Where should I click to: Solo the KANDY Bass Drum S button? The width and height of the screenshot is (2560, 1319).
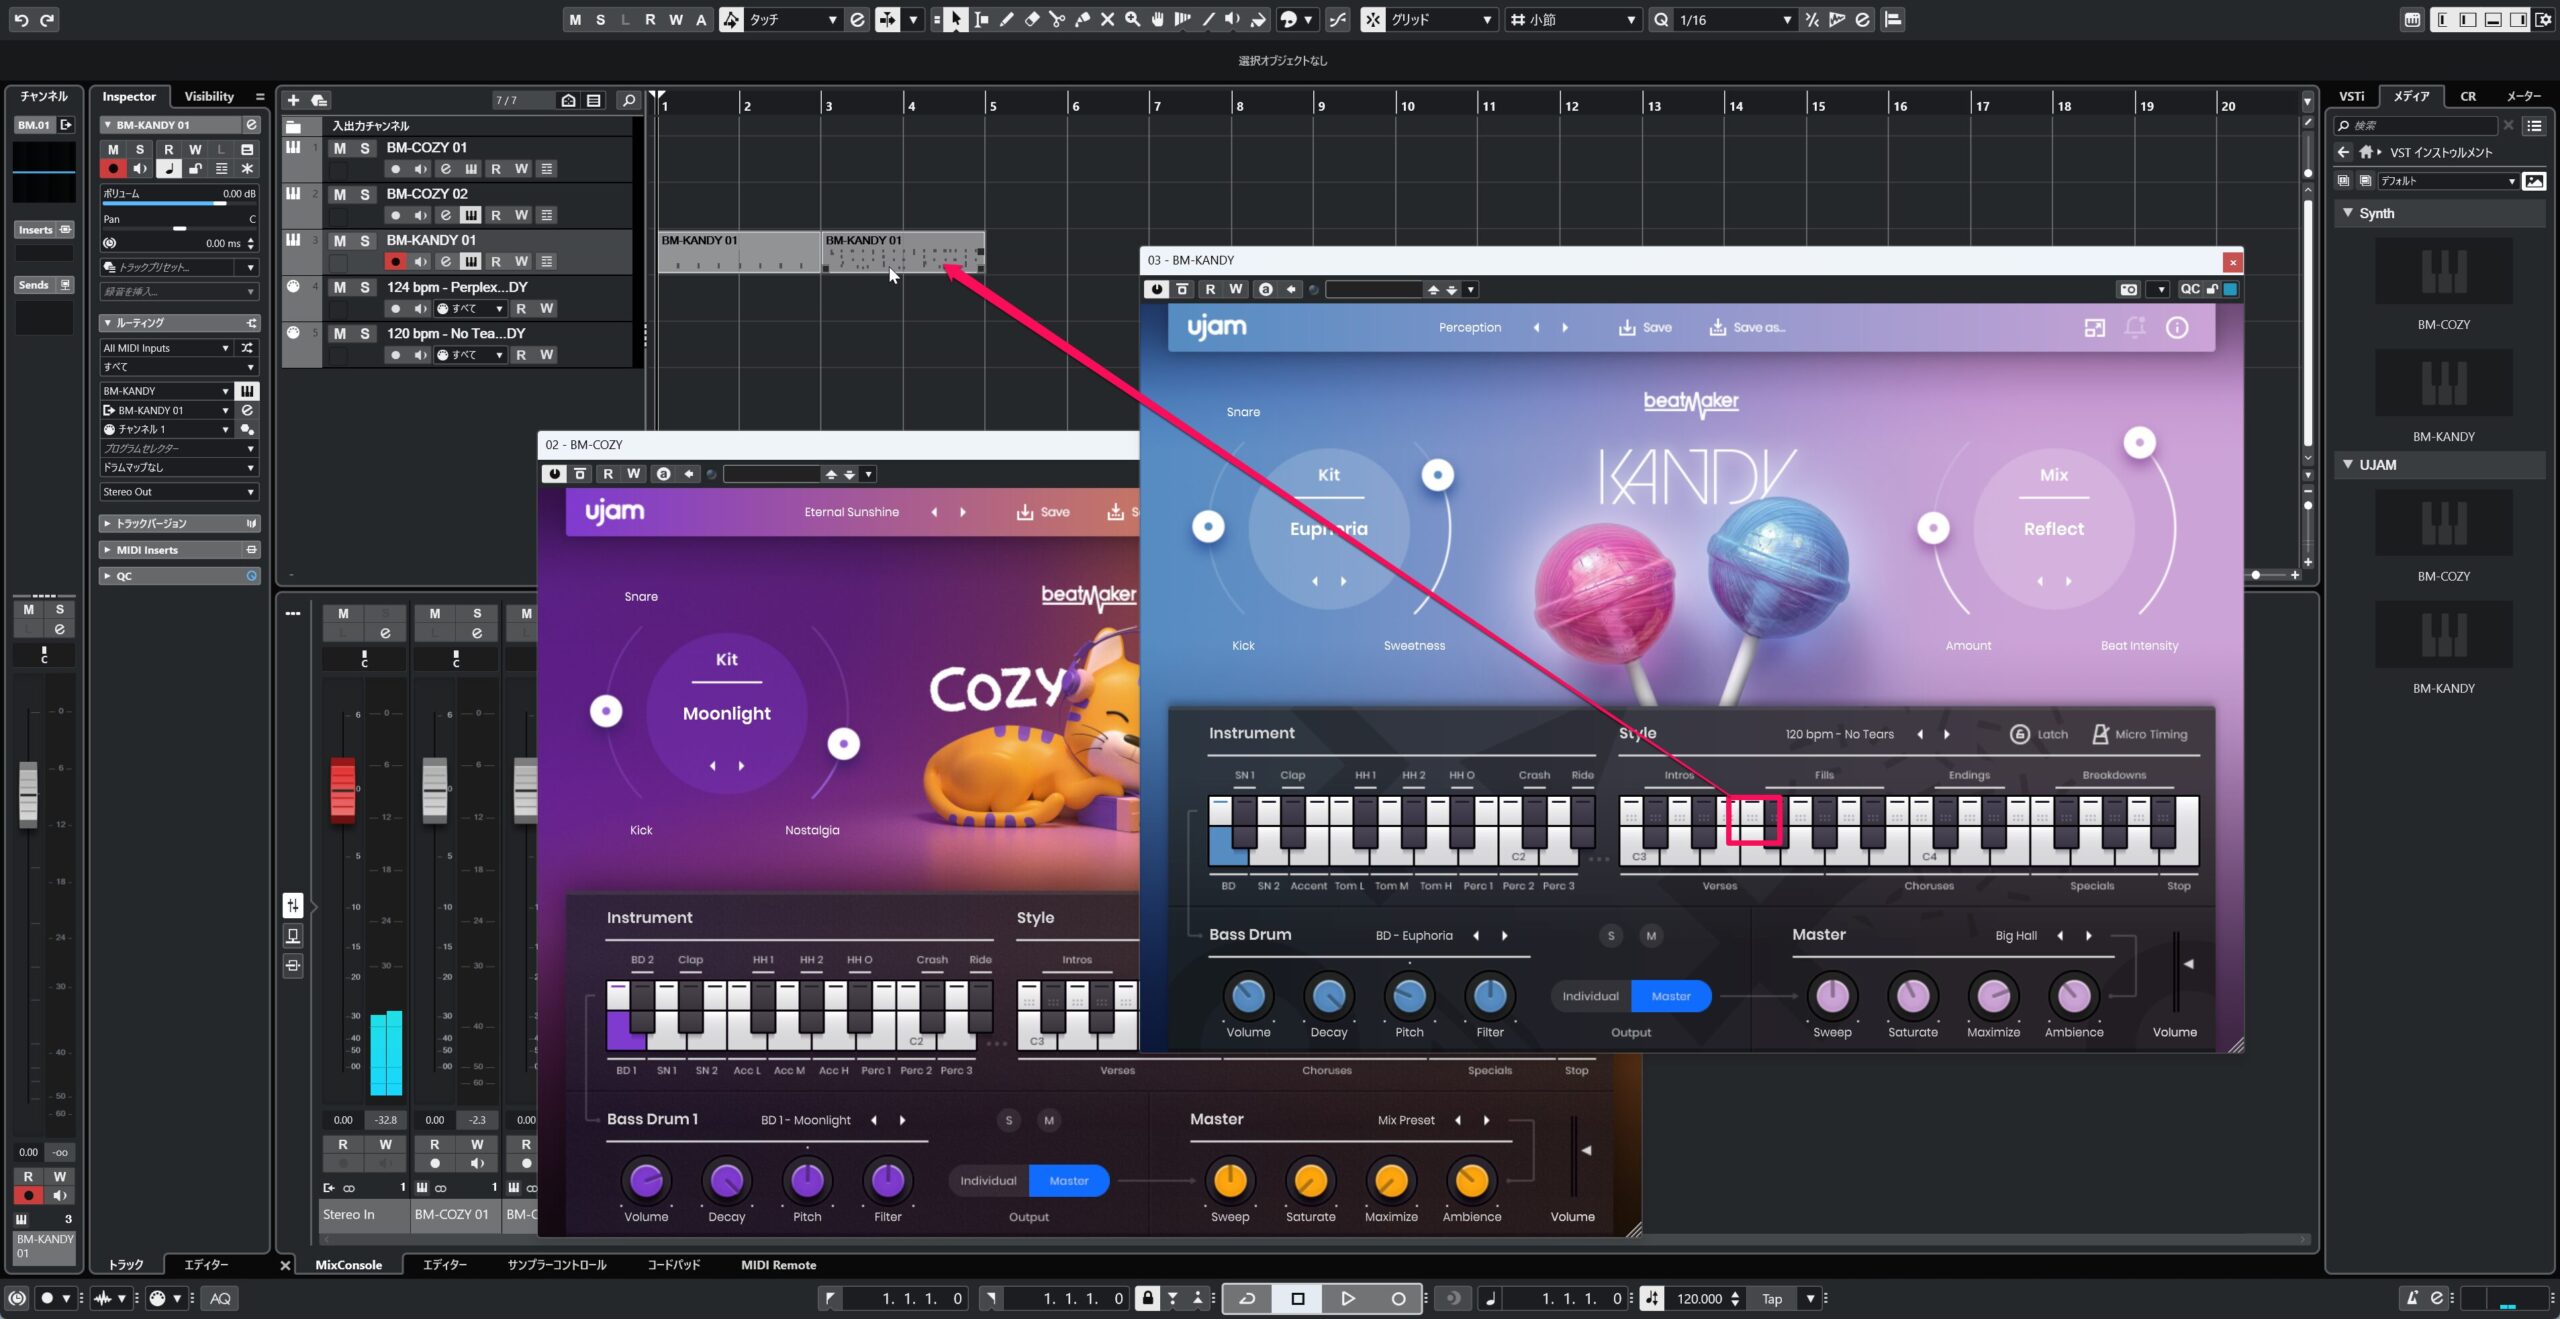[x=1610, y=936]
